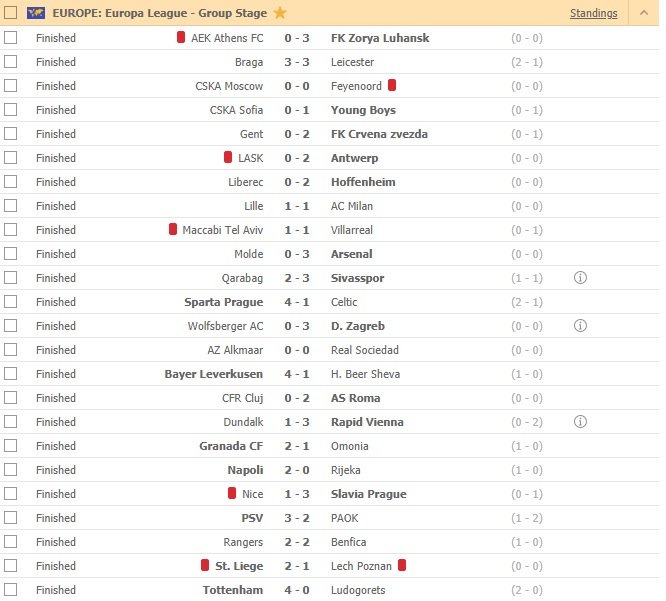
Task: Collapse the Europa League group with chevron
Action: 644,13
